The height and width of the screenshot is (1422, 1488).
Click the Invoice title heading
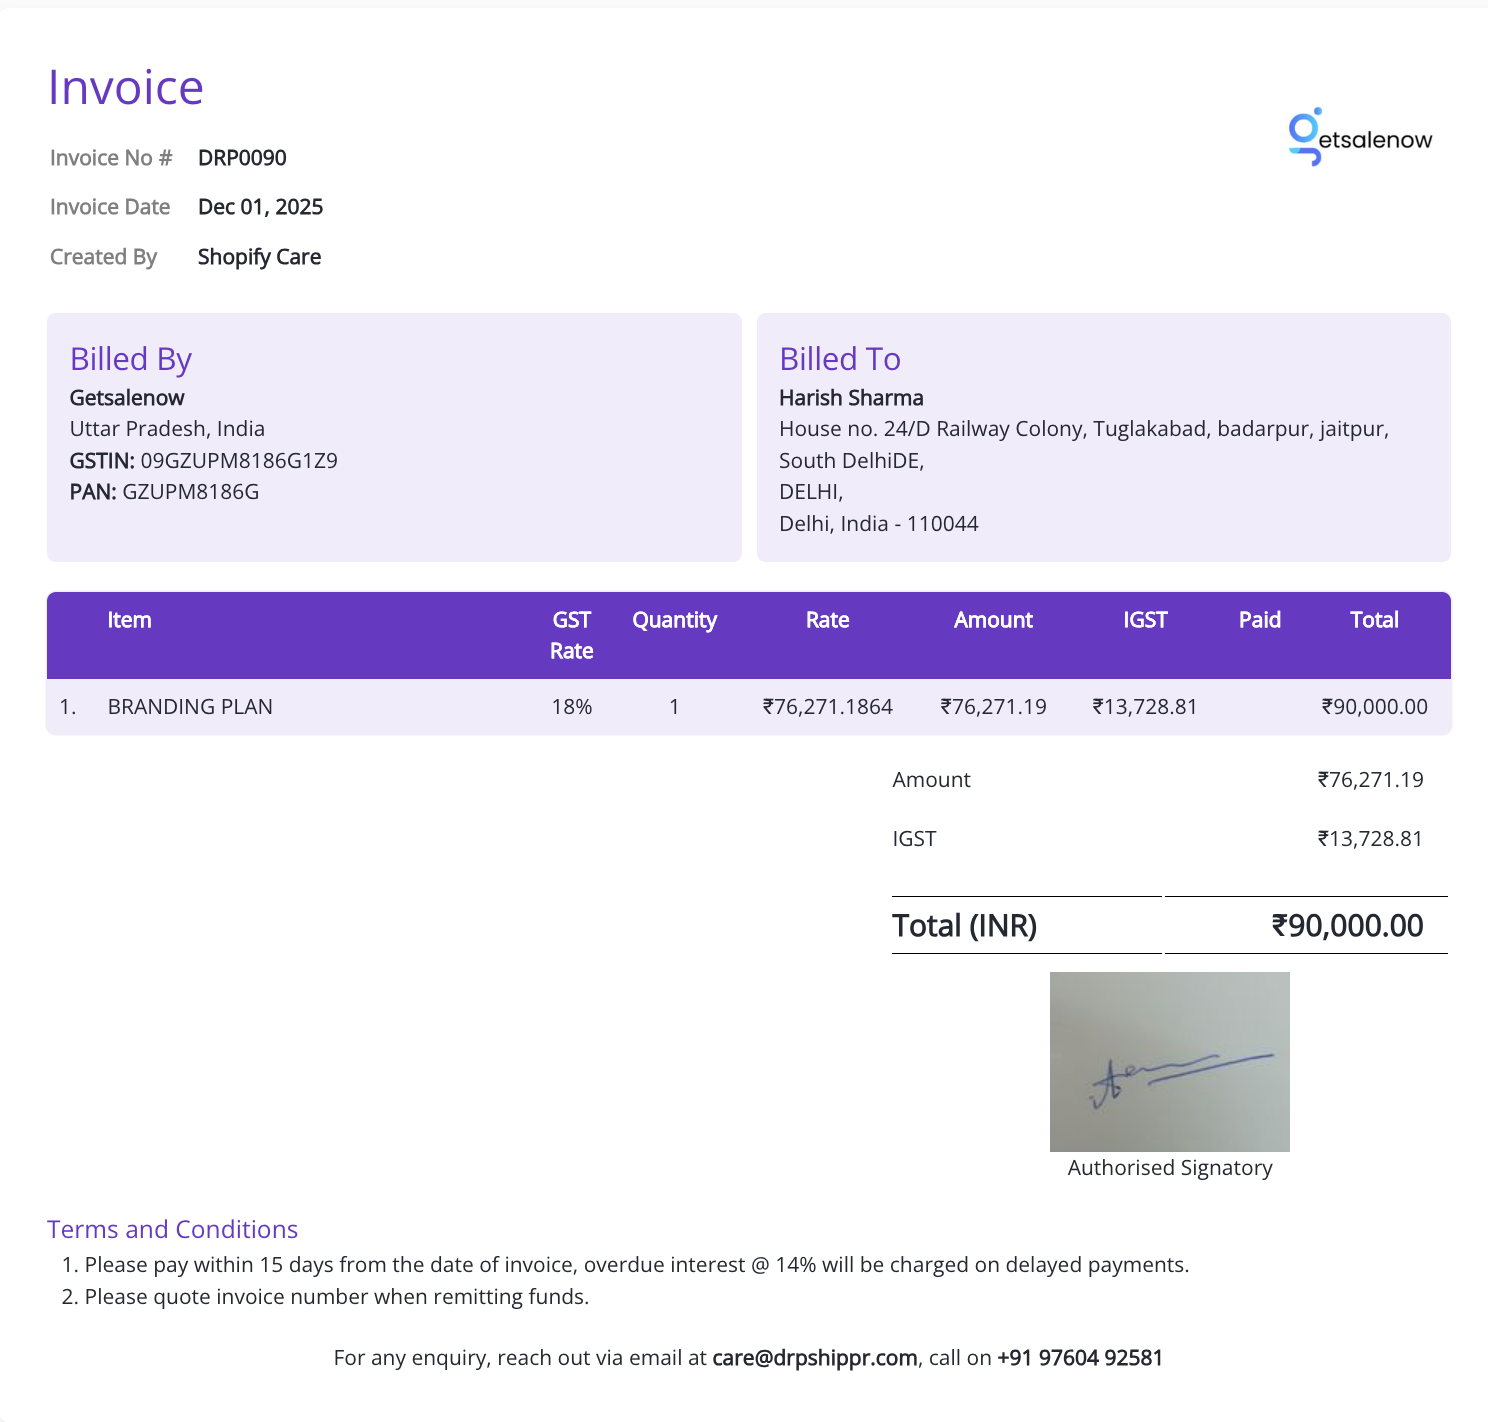point(126,88)
